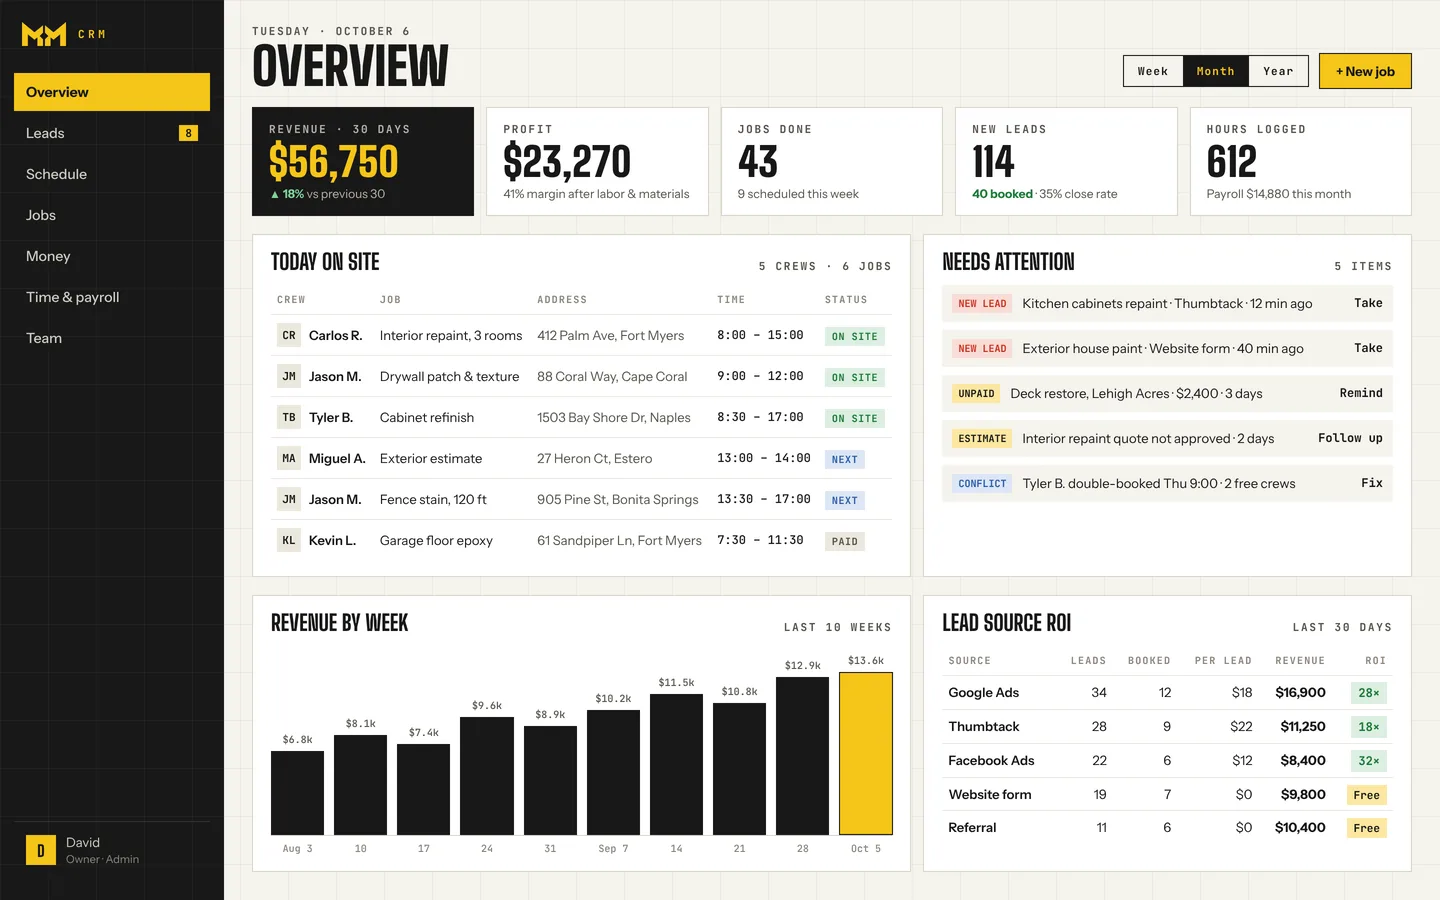Open the Money section
This screenshot has width=1440, height=900.
pyautogui.click(x=112, y=256)
